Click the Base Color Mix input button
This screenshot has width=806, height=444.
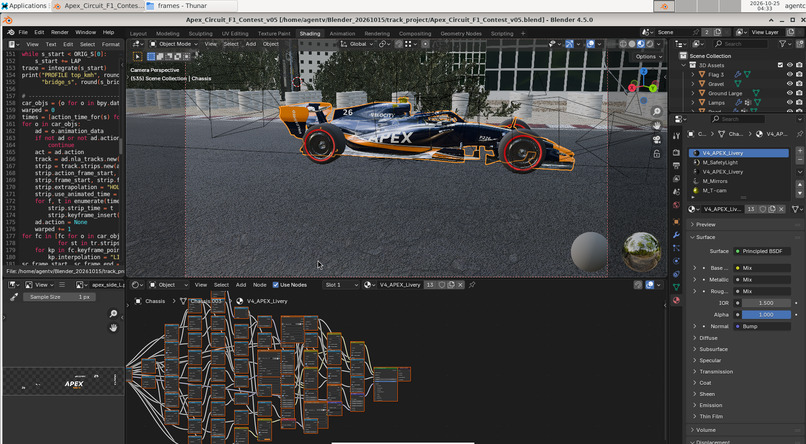(x=762, y=268)
